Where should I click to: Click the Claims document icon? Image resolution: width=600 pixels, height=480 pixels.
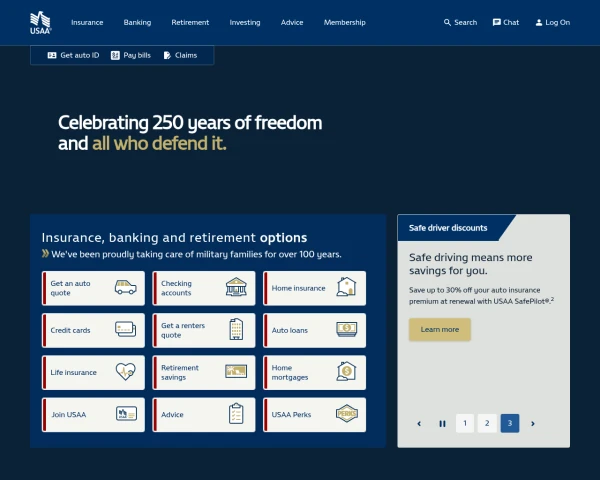coord(167,56)
